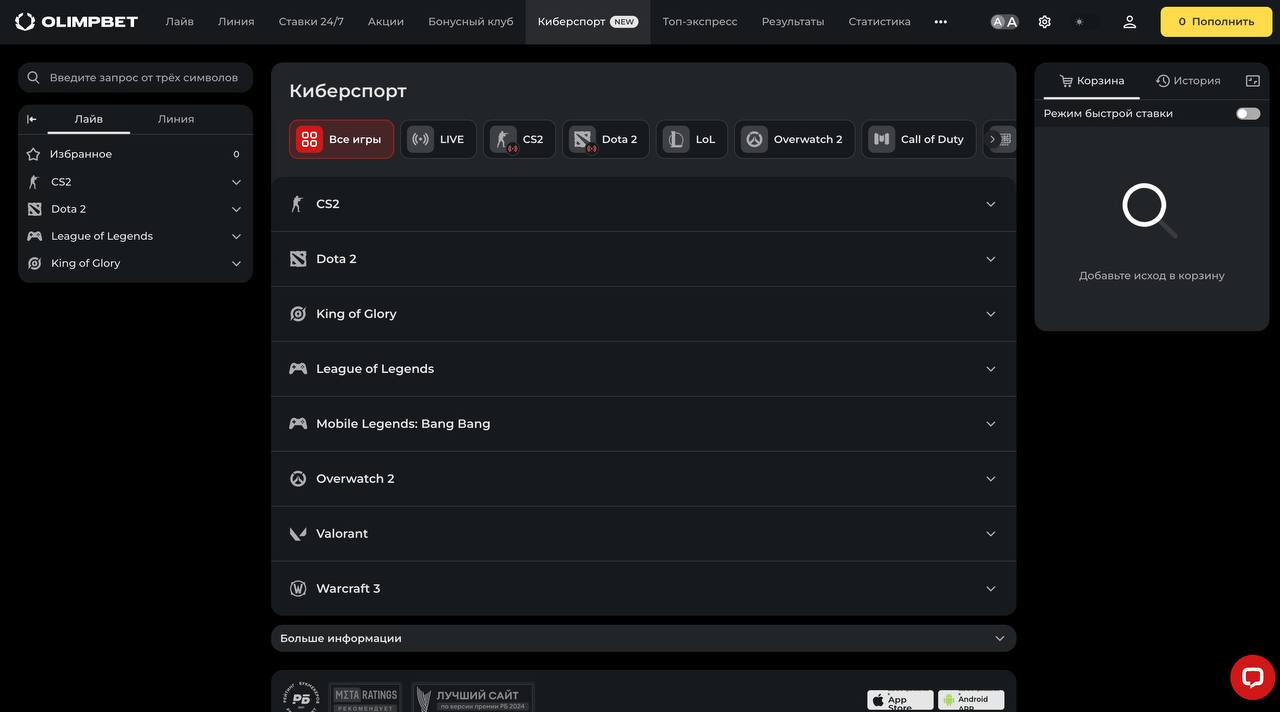Toggle the light/dark theme switch
1280x712 pixels.
(x=1087, y=21)
